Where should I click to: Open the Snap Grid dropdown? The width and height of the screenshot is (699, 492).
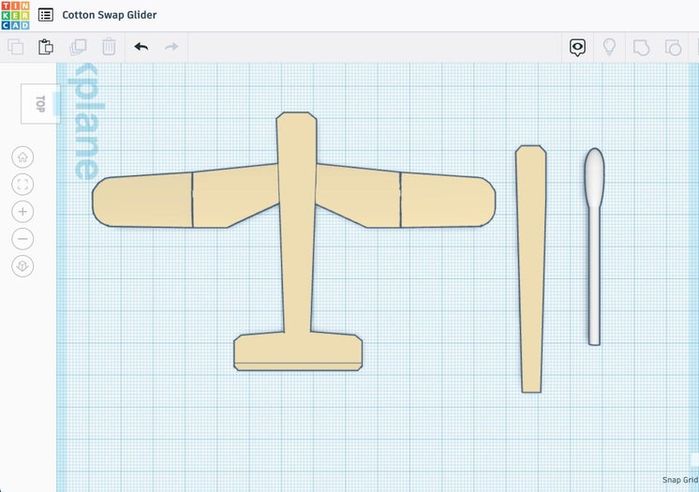[680, 480]
